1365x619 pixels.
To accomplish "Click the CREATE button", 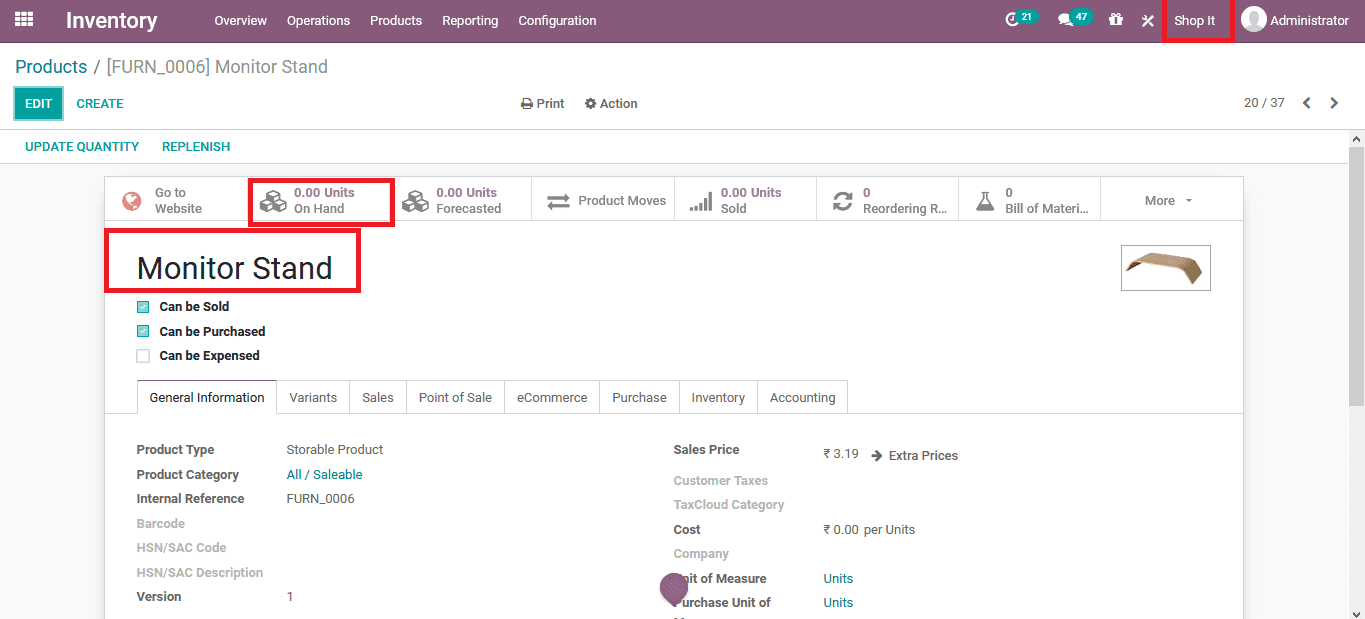I will (x=100, y=104).
